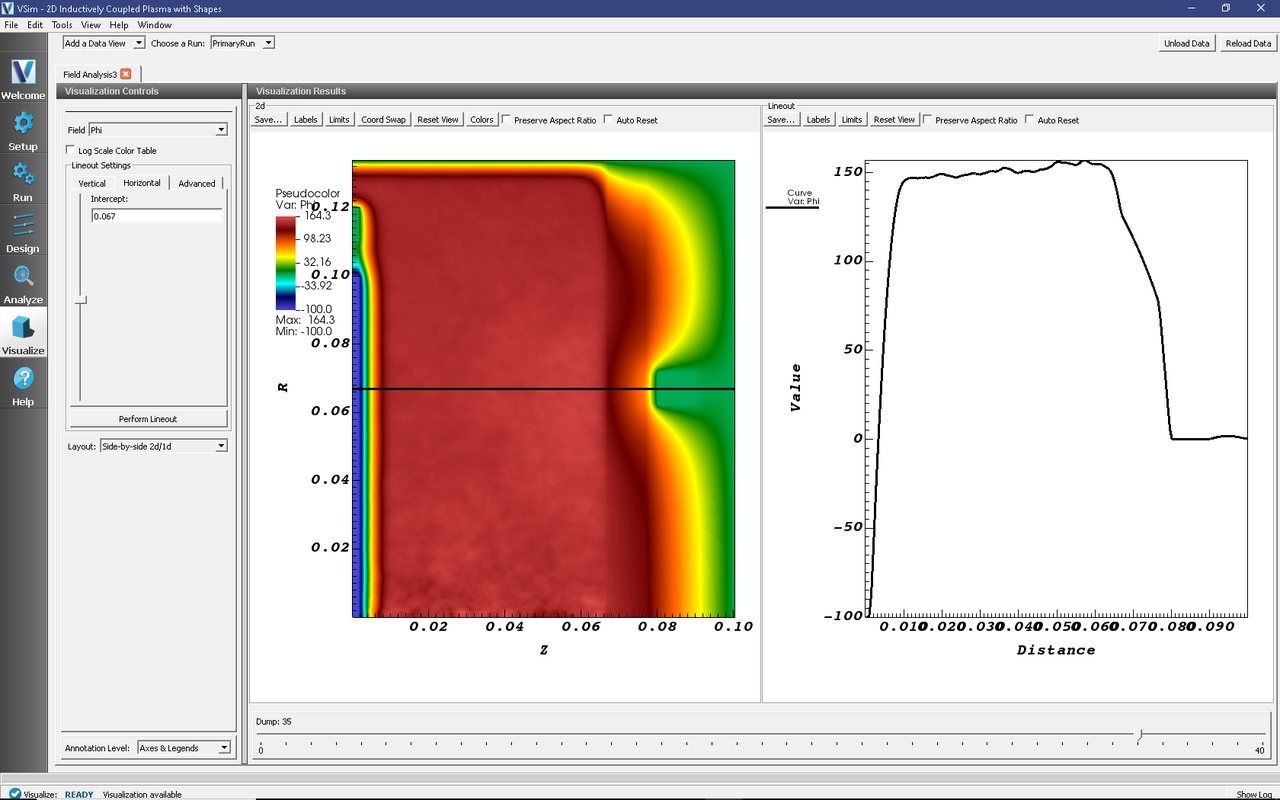Click the Unload Data button

[x=1187, y=43]
